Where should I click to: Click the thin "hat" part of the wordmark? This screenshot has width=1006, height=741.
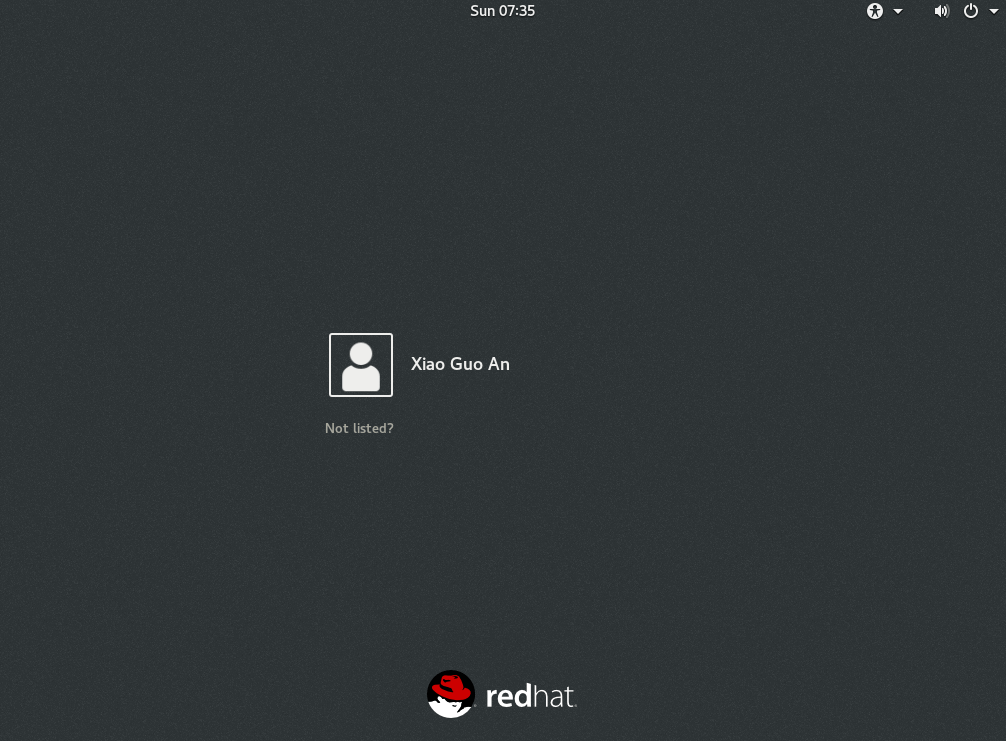tap(554, 696)
